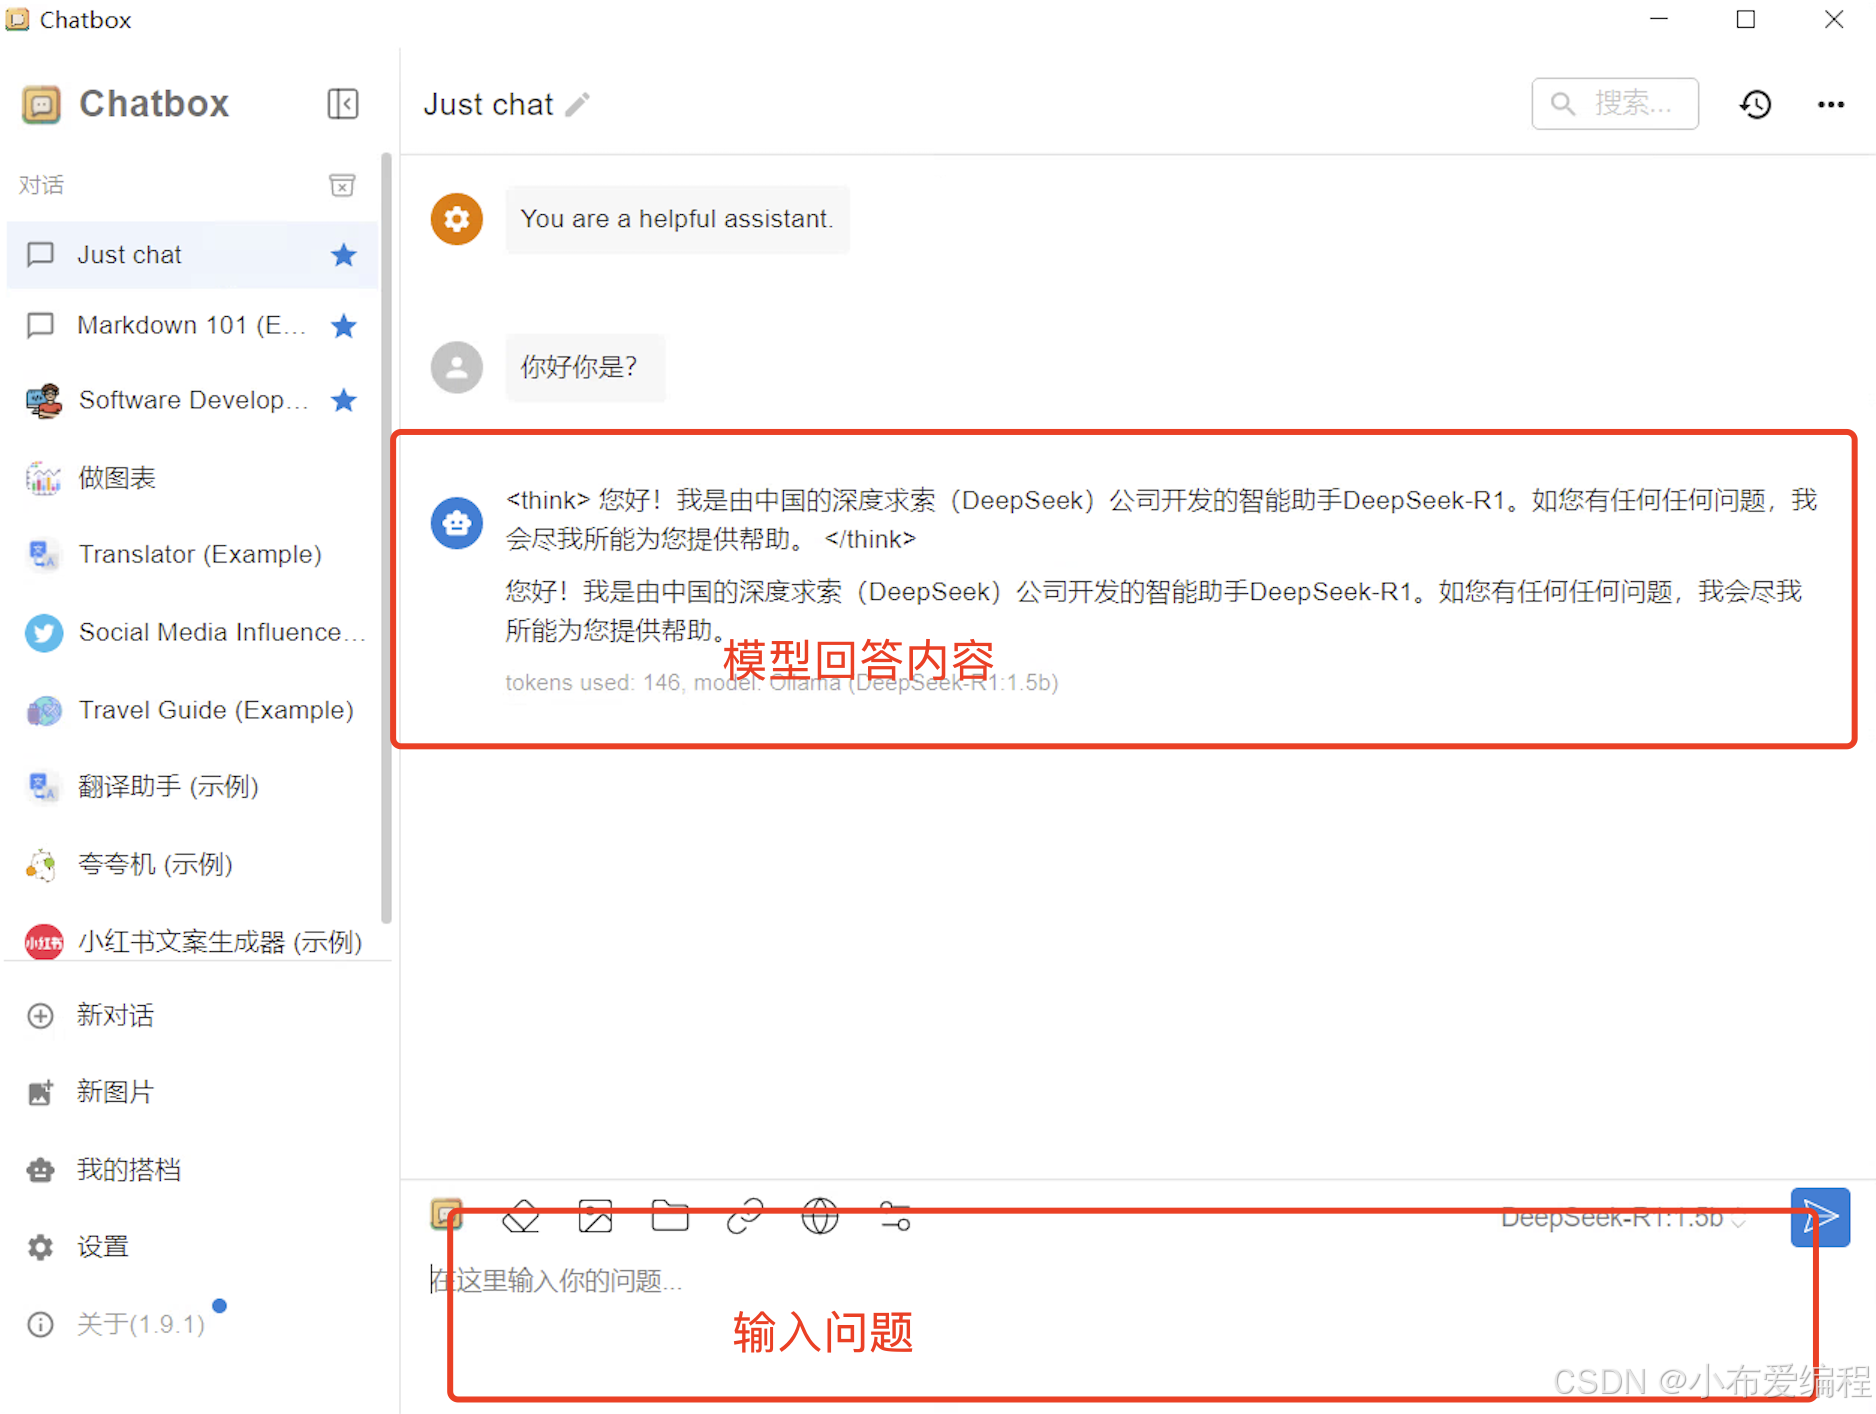Viewport: 1876px width, 1414px height.
Task: Click the attach image icon
Action: (x=595, y=1217)
